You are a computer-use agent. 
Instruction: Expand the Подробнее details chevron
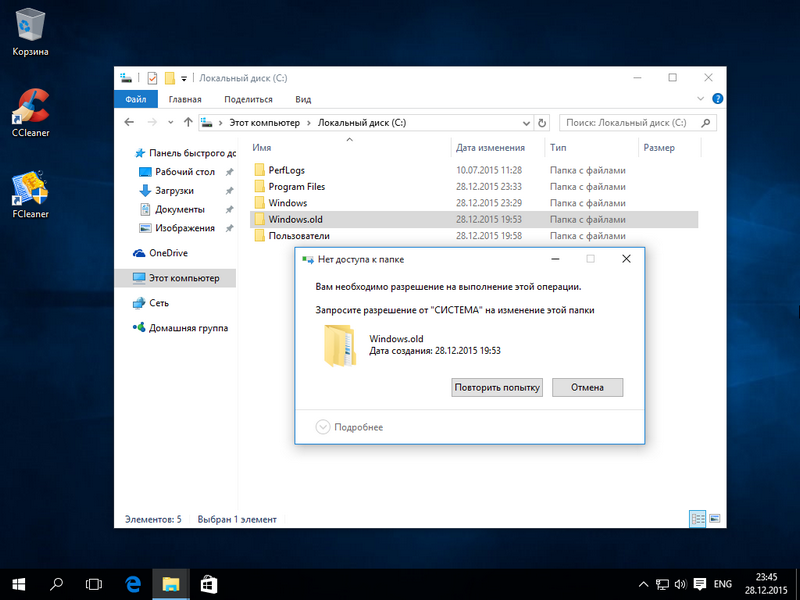pyautogui.click(x=323, y=427)
